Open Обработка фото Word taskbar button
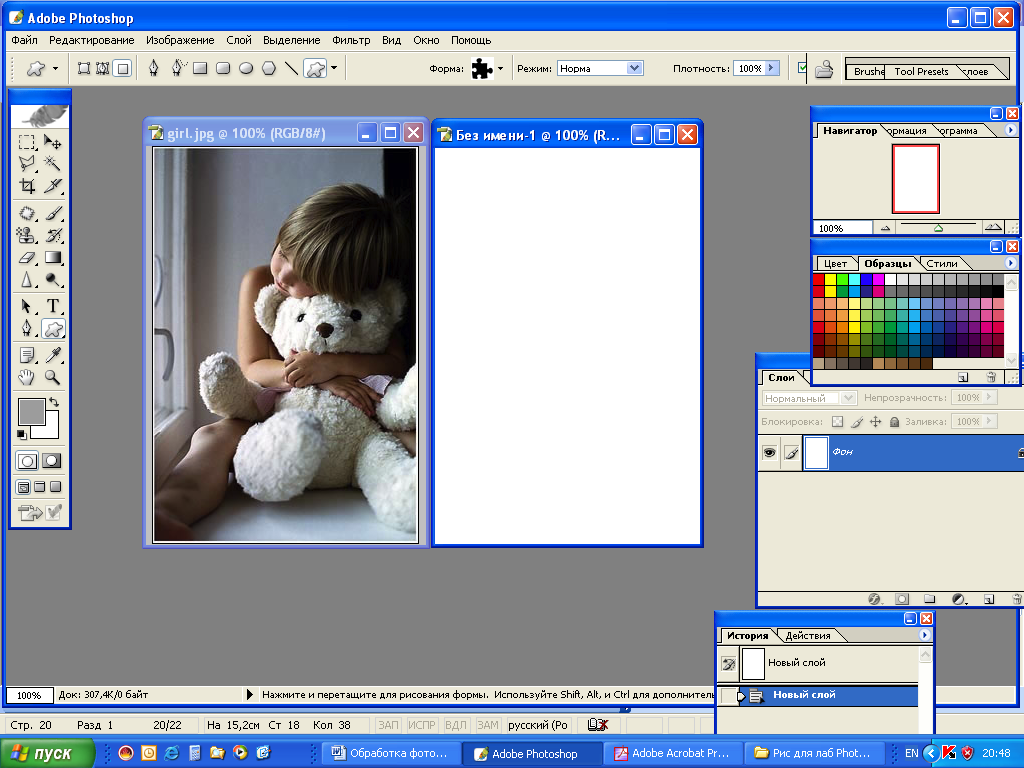The width and height of the screenshot is (1024, 768). pos(389,753)
